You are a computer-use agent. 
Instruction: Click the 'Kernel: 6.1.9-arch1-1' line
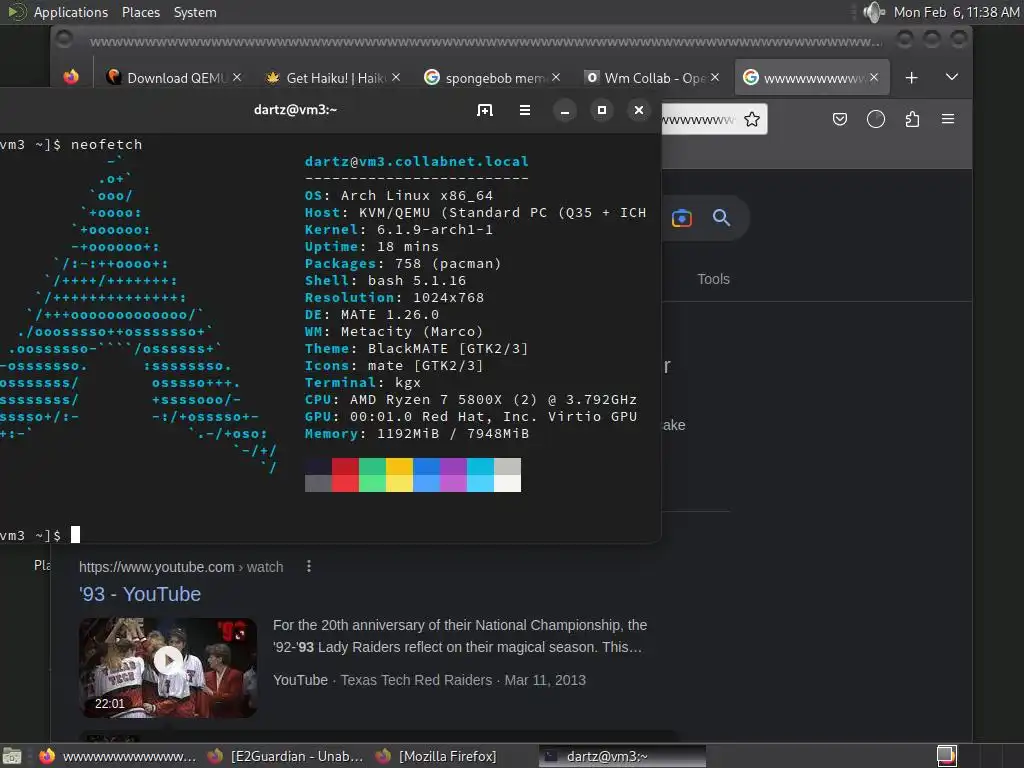point(399,229)
